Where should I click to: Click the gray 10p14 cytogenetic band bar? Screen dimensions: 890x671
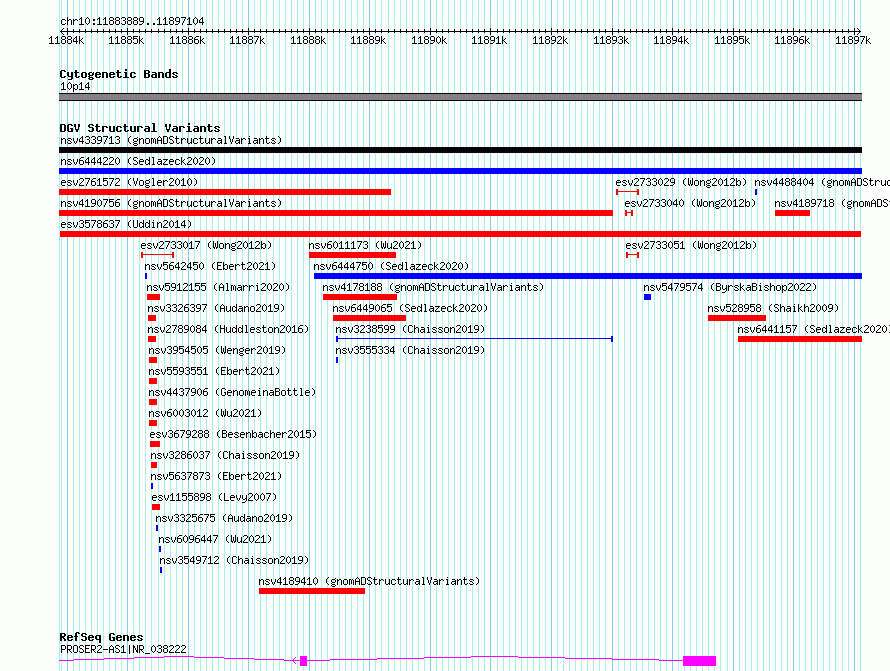click(x=460, y=97)
